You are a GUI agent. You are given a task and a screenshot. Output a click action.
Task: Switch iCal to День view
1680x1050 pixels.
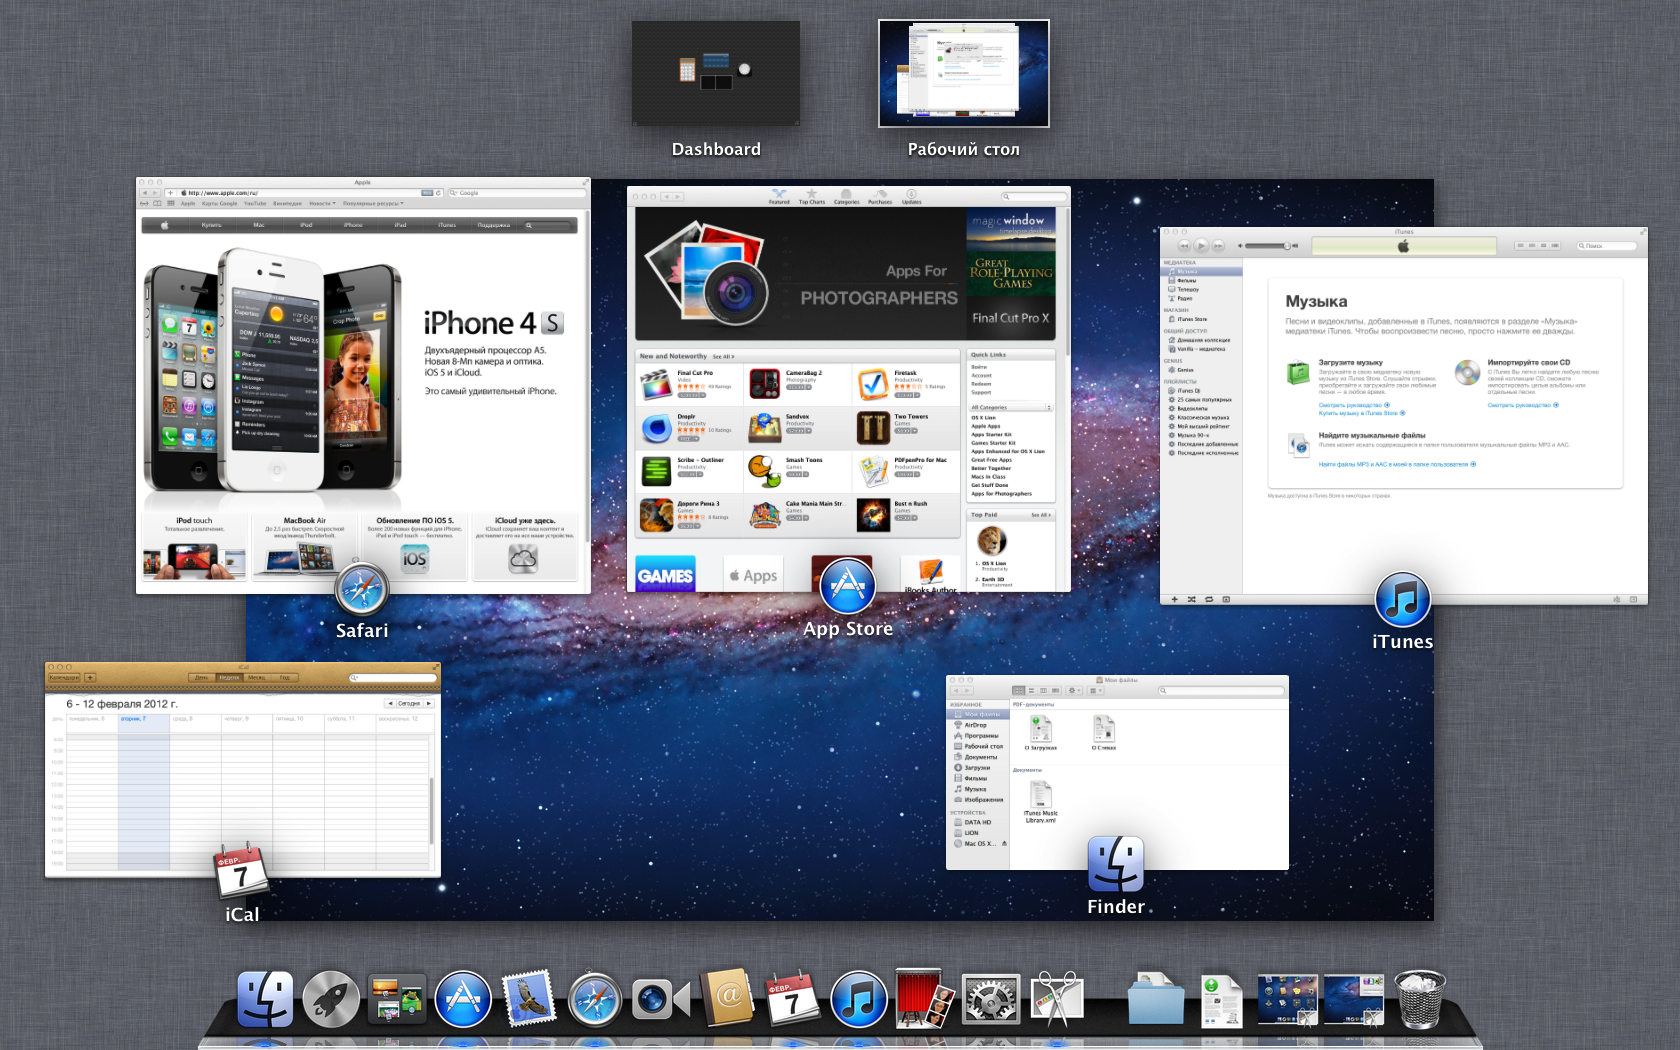[x=202, y=677]
